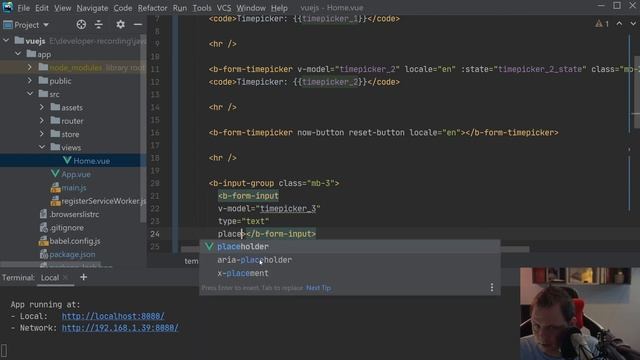Viewport: 640px width, 360px height.
Task: Click the Next Tip link in popup
Action: pos(318,288)
